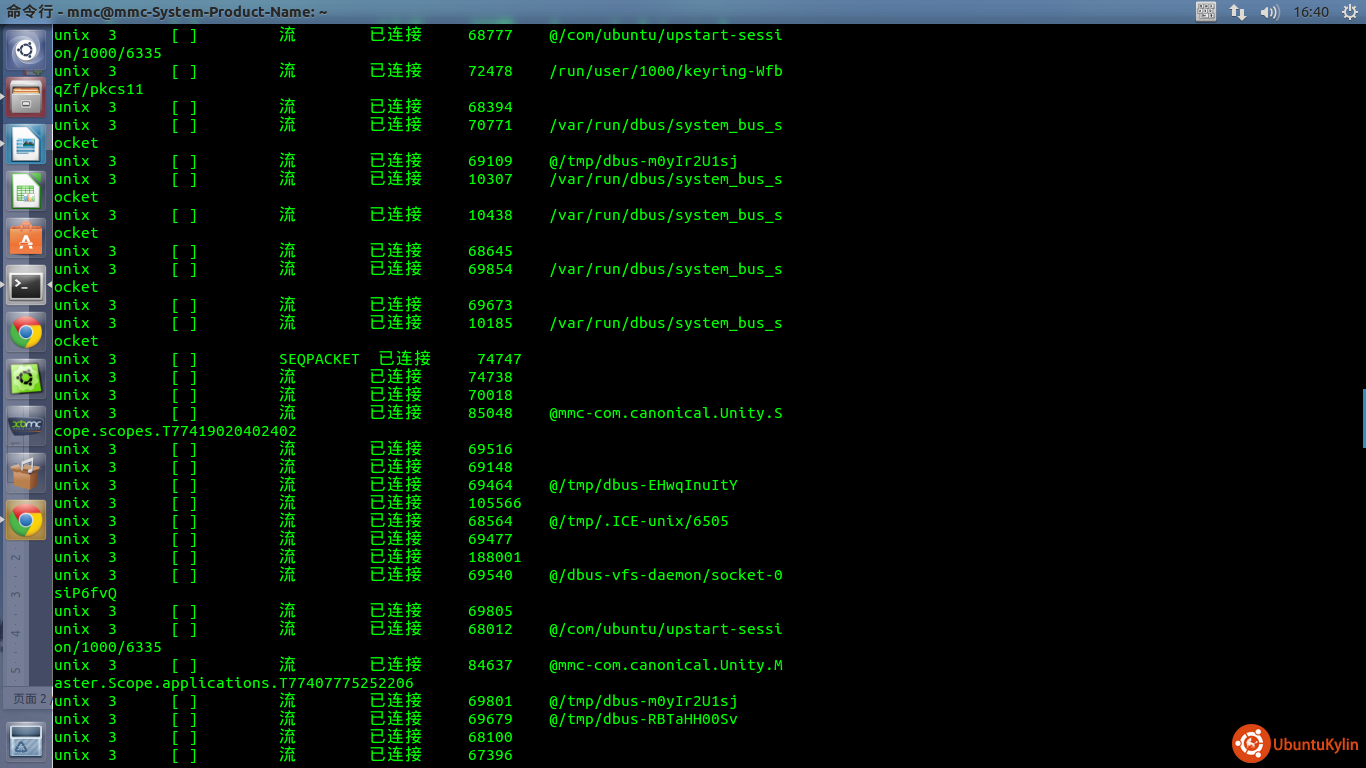Image resolution: width=1366 pixels, height=768 pixels.
Task: Launch the Files manager from launcher
Action: click(x=26, y=98)
